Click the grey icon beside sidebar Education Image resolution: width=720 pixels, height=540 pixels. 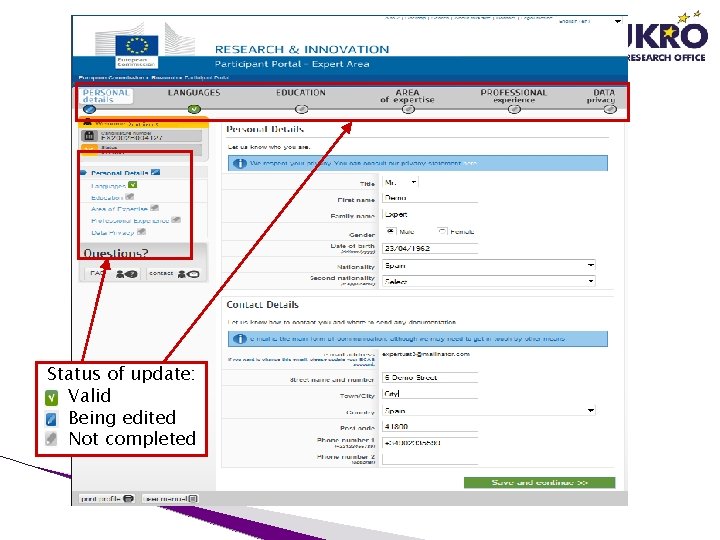click(130, 197)
